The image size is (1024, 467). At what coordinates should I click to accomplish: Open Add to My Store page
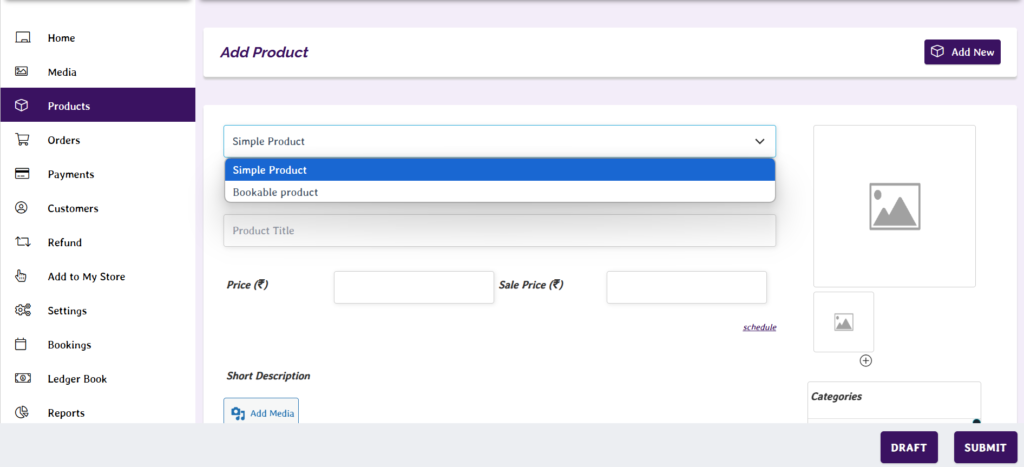coord(86,277)
